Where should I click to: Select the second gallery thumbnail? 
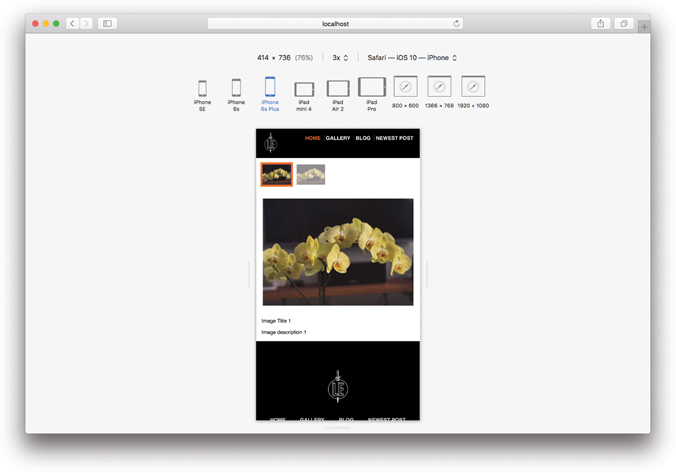click(x=310, y=175)
